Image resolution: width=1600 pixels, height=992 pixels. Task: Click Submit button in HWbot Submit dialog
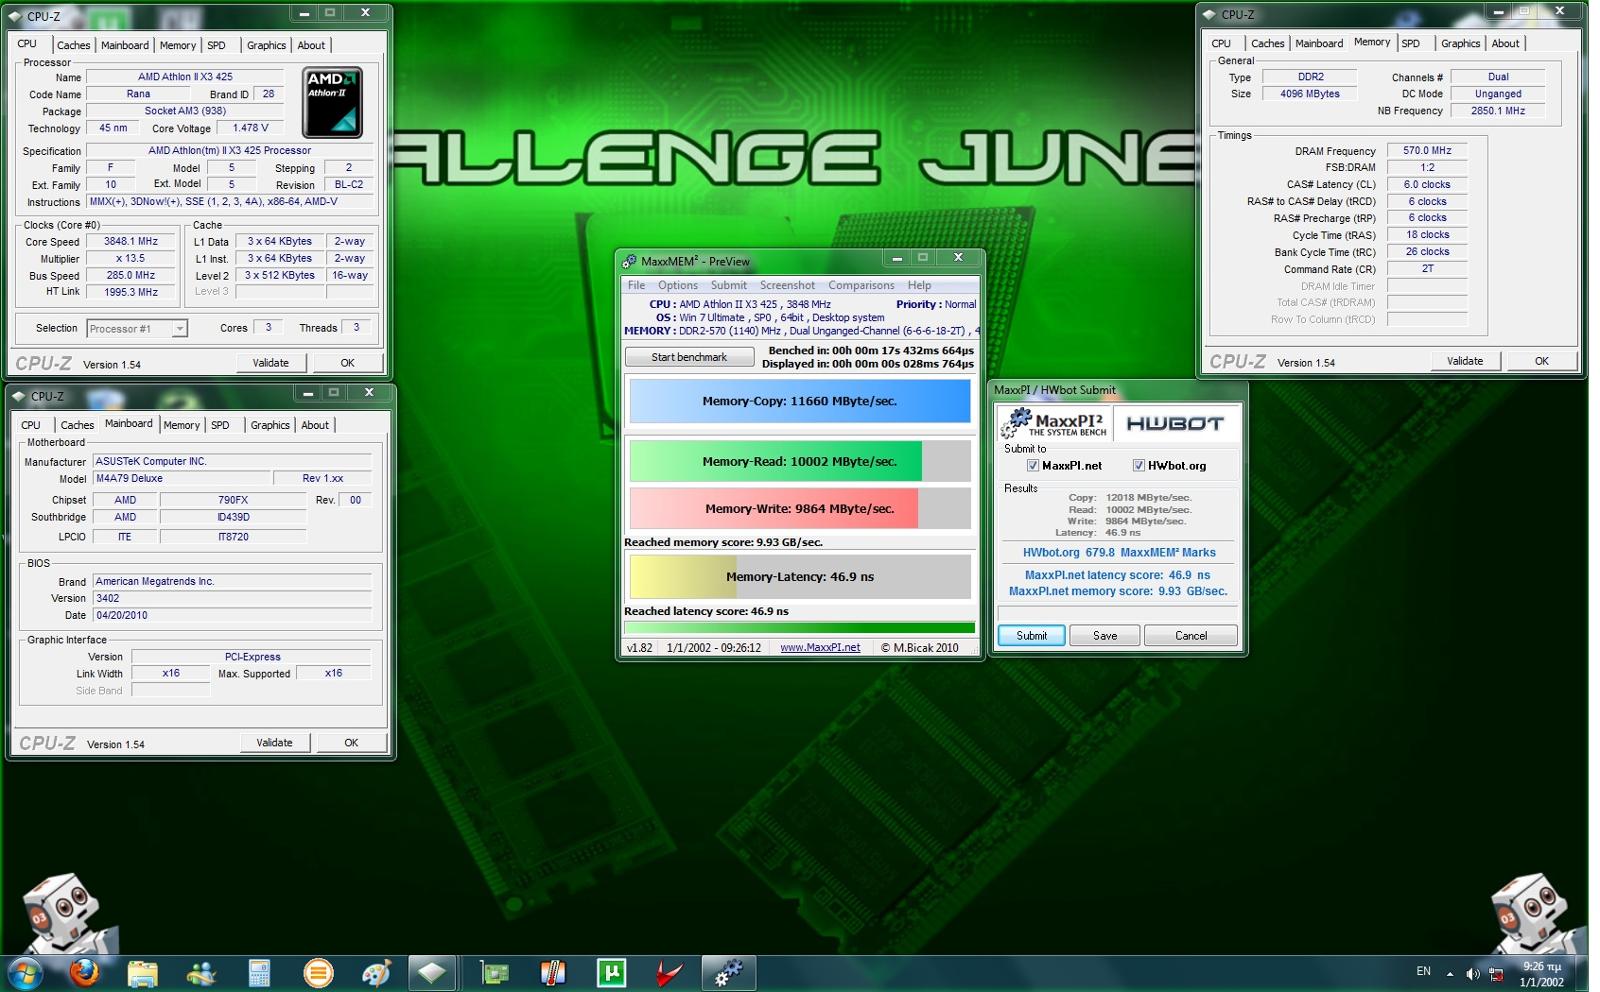[1031, 635]
